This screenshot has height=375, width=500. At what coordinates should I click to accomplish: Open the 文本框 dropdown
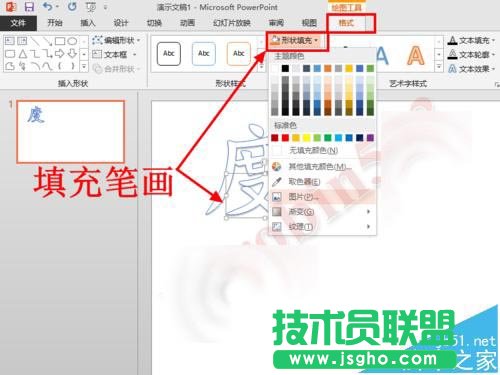pyautogui.click(x=114, y=54)
